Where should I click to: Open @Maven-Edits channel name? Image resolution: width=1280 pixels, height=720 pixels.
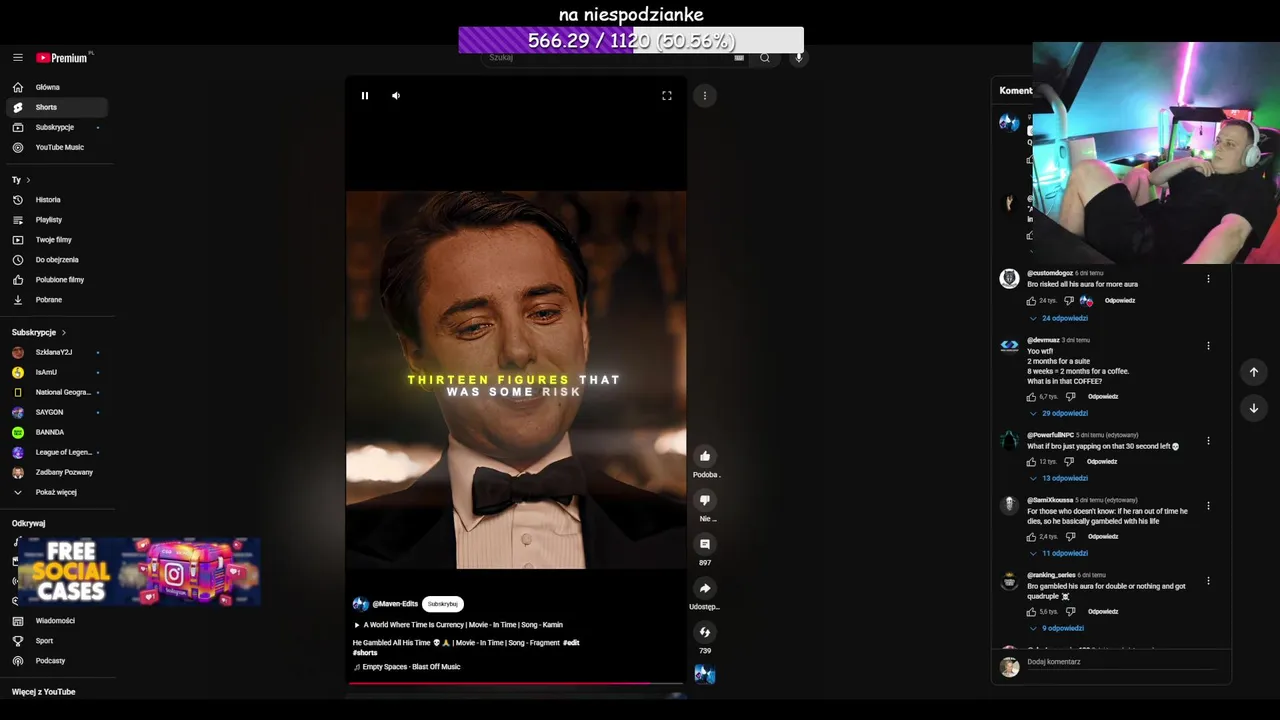(395, 604)
